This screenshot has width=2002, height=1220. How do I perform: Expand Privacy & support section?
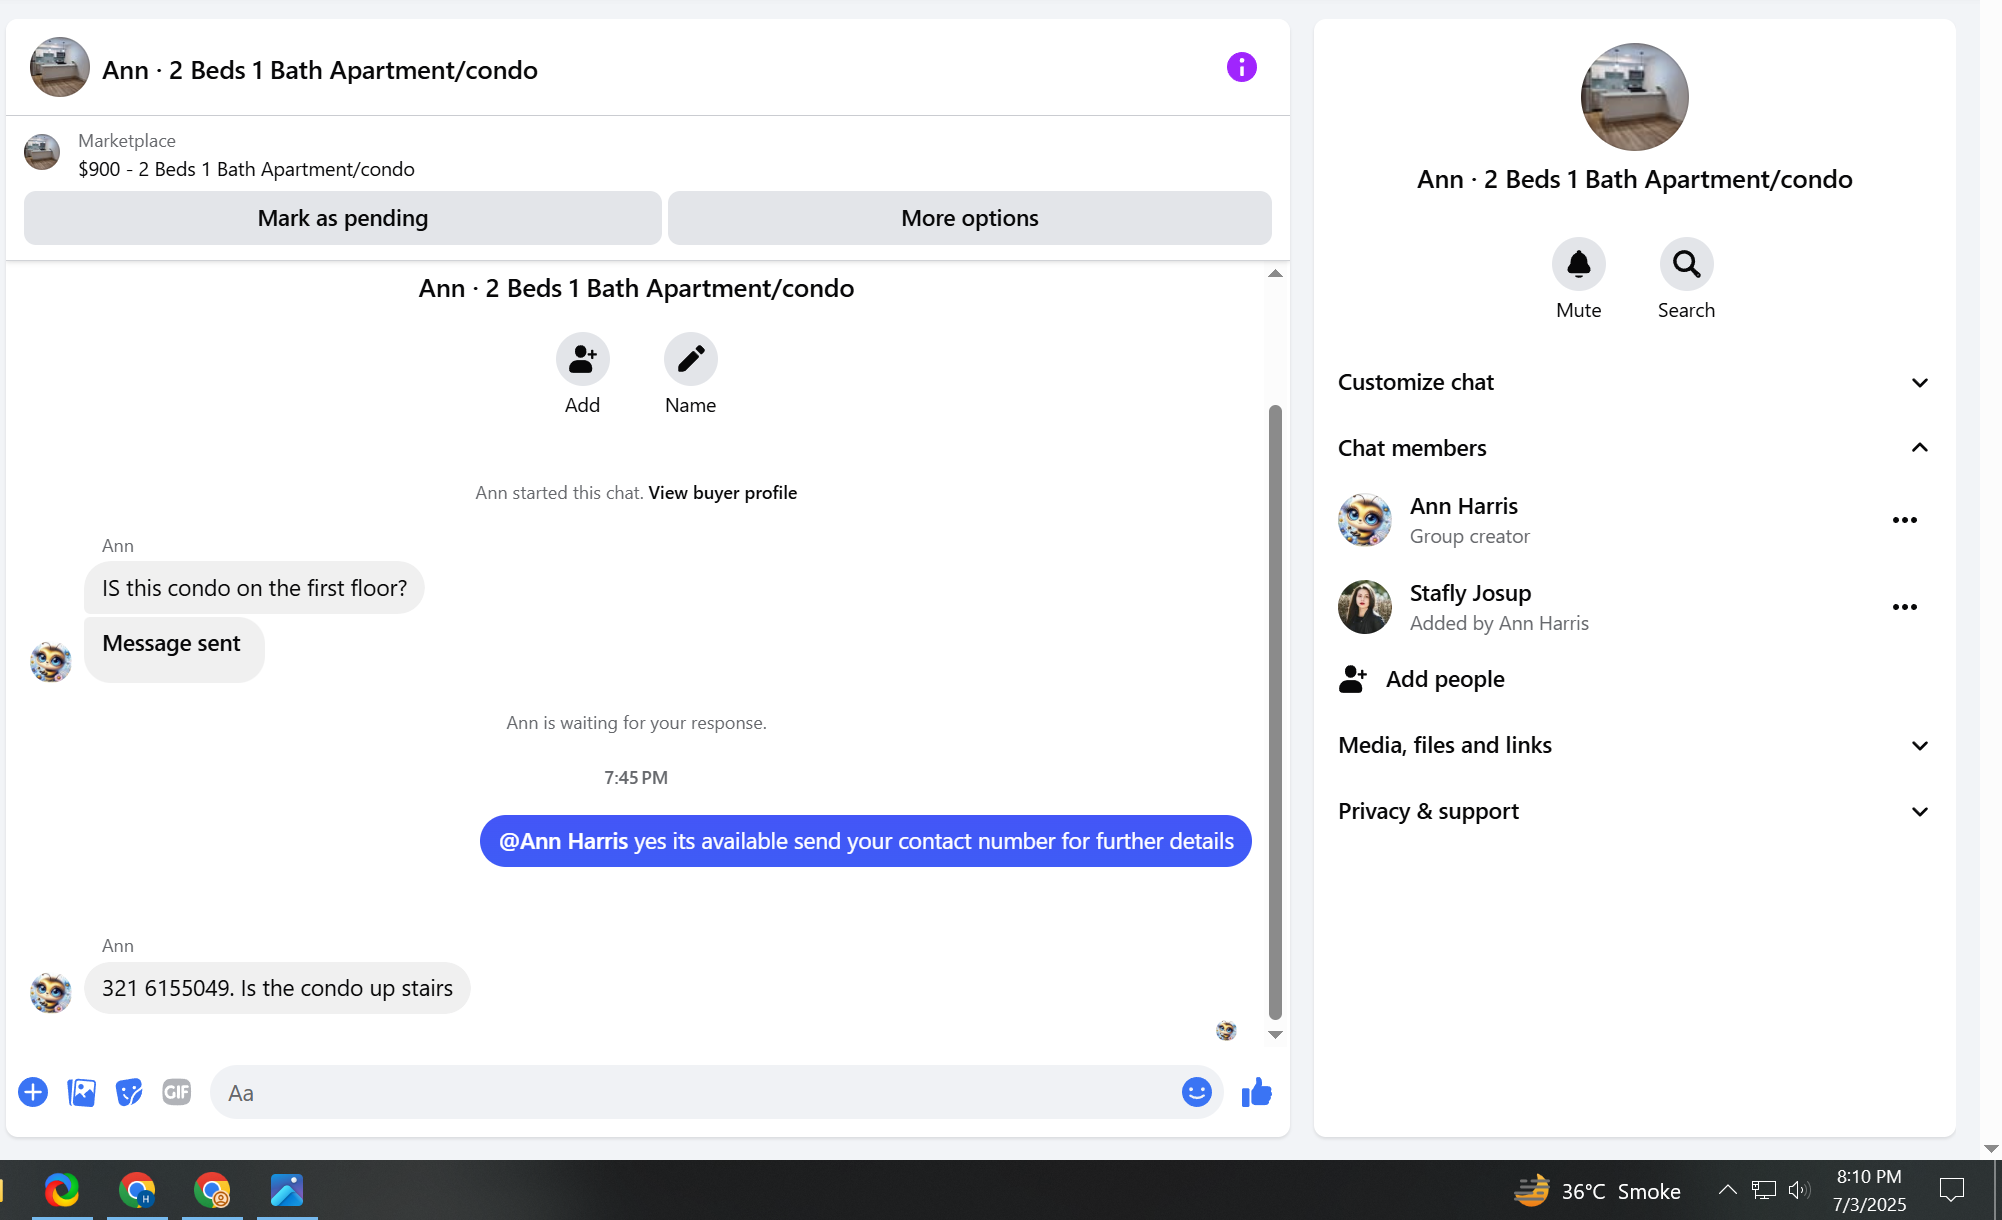click(1919, 812)
